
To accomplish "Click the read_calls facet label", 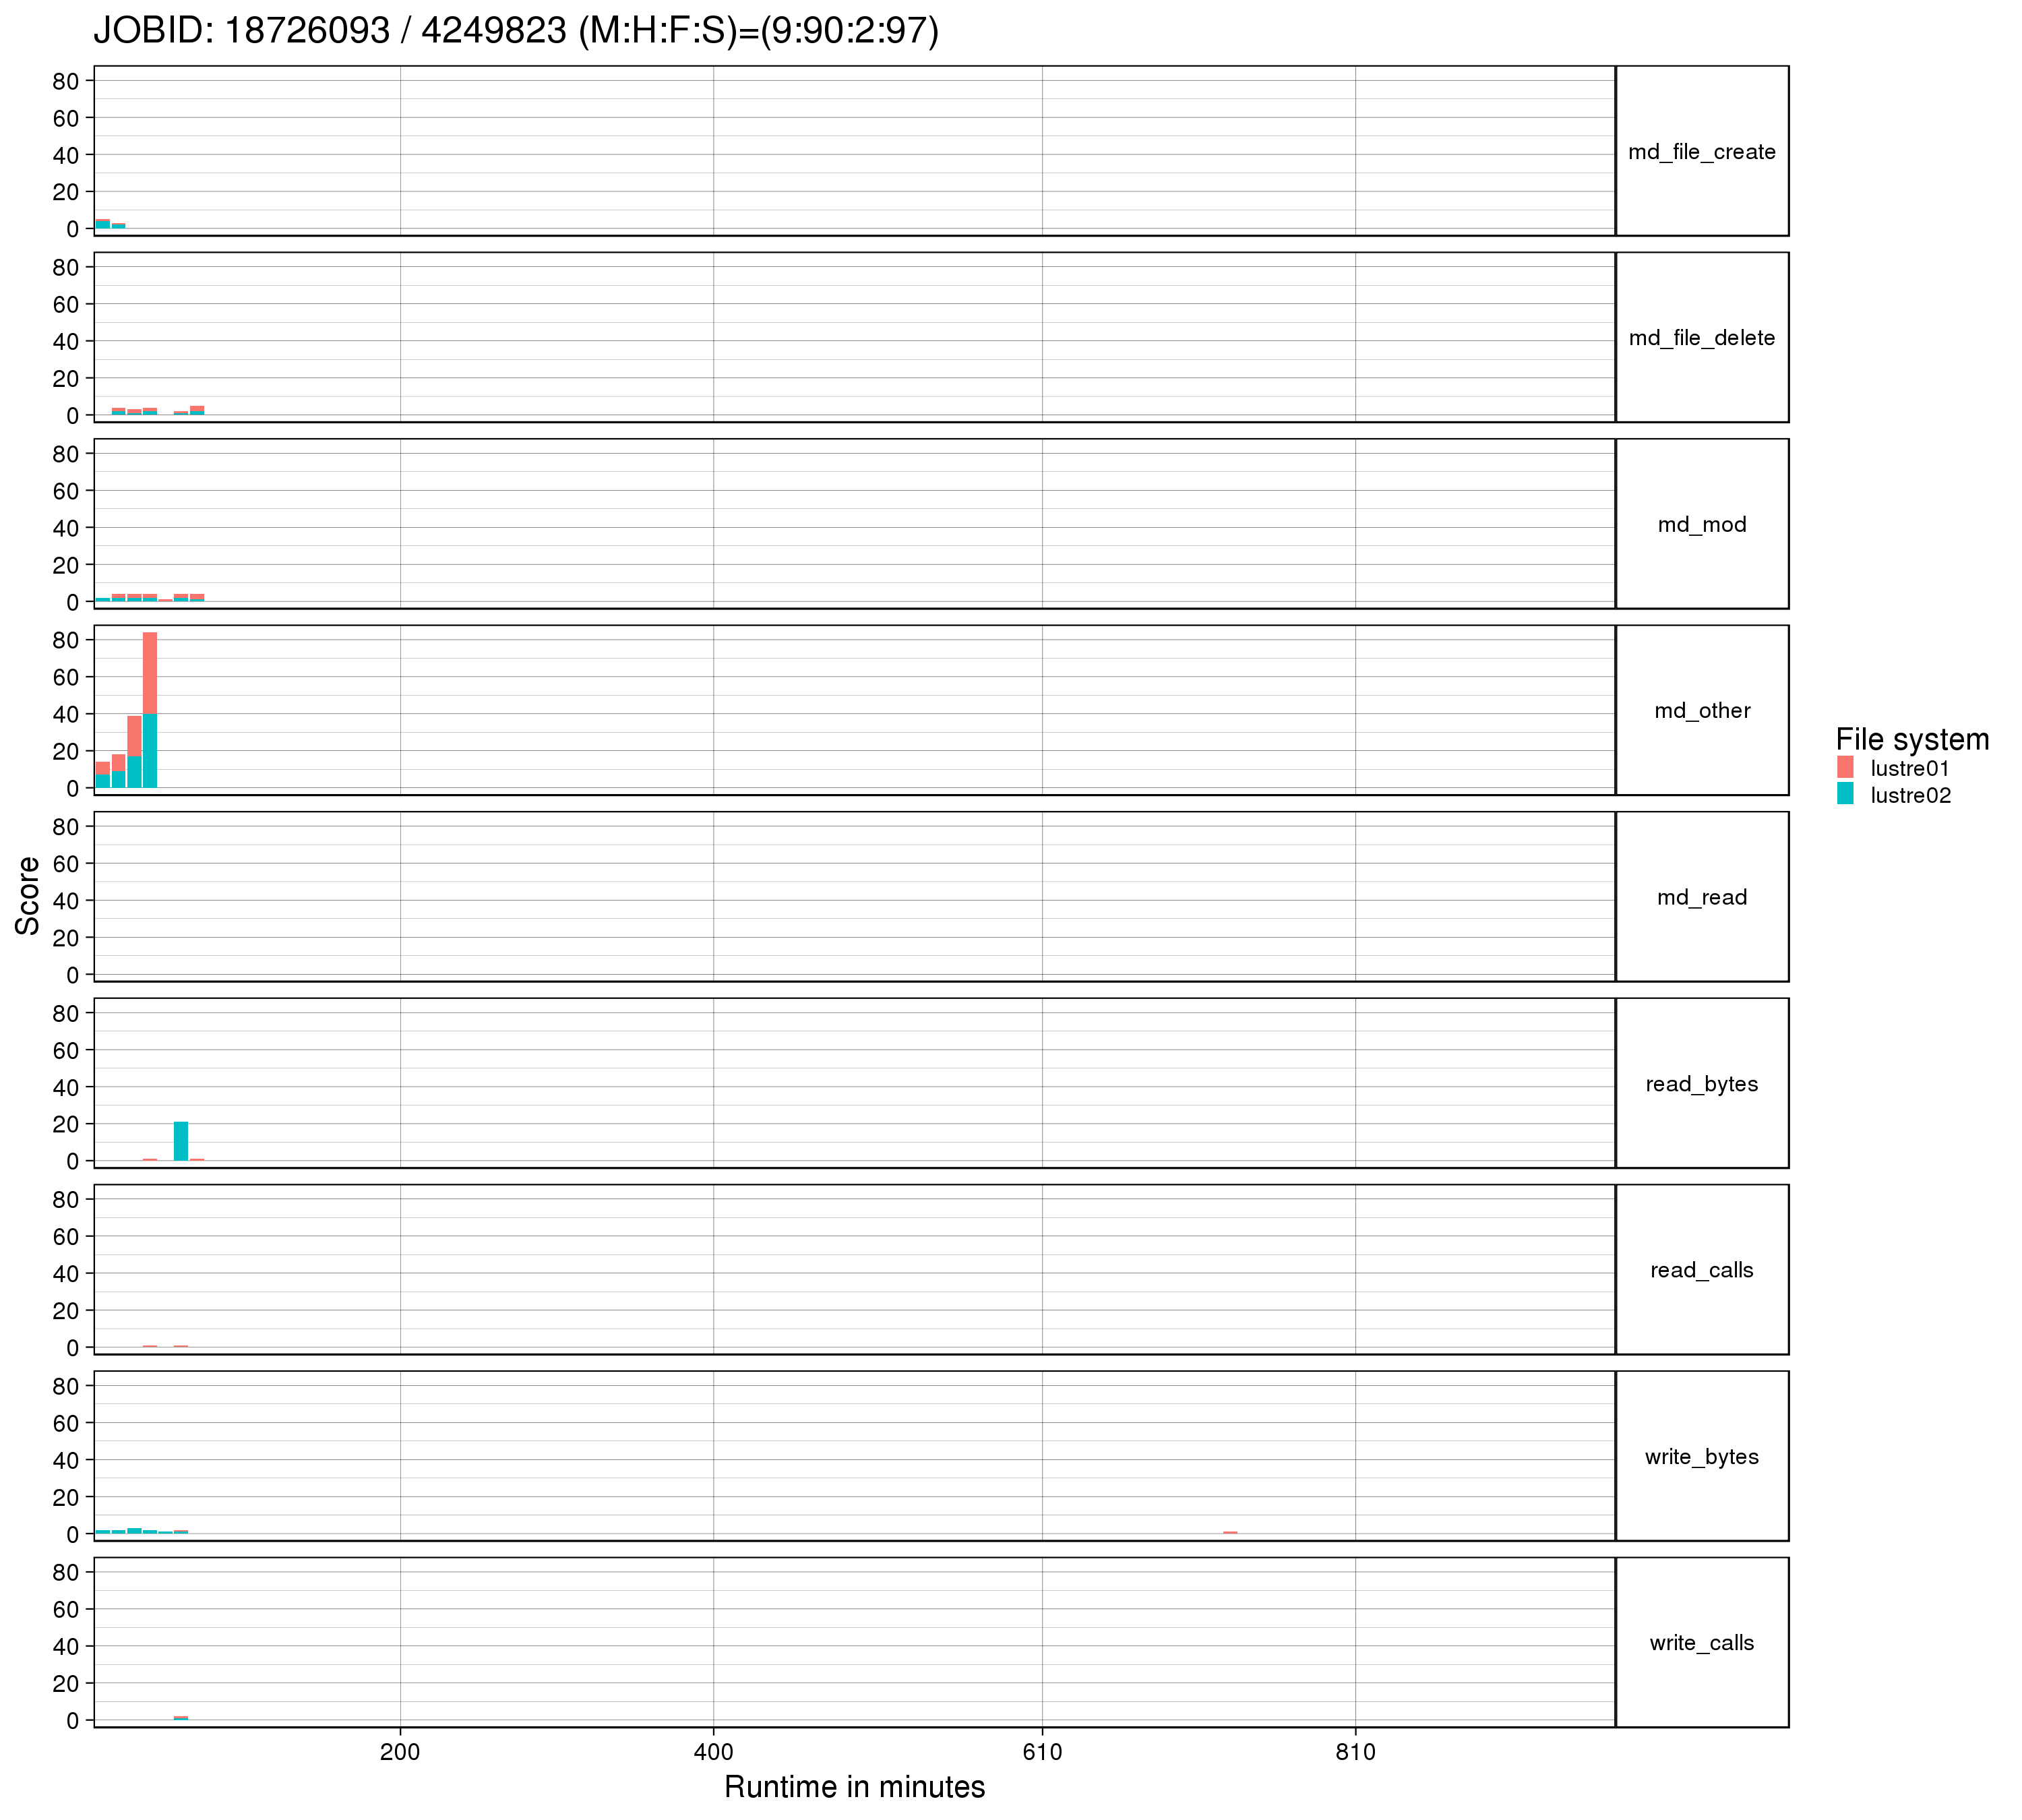I will 1701,1270.
